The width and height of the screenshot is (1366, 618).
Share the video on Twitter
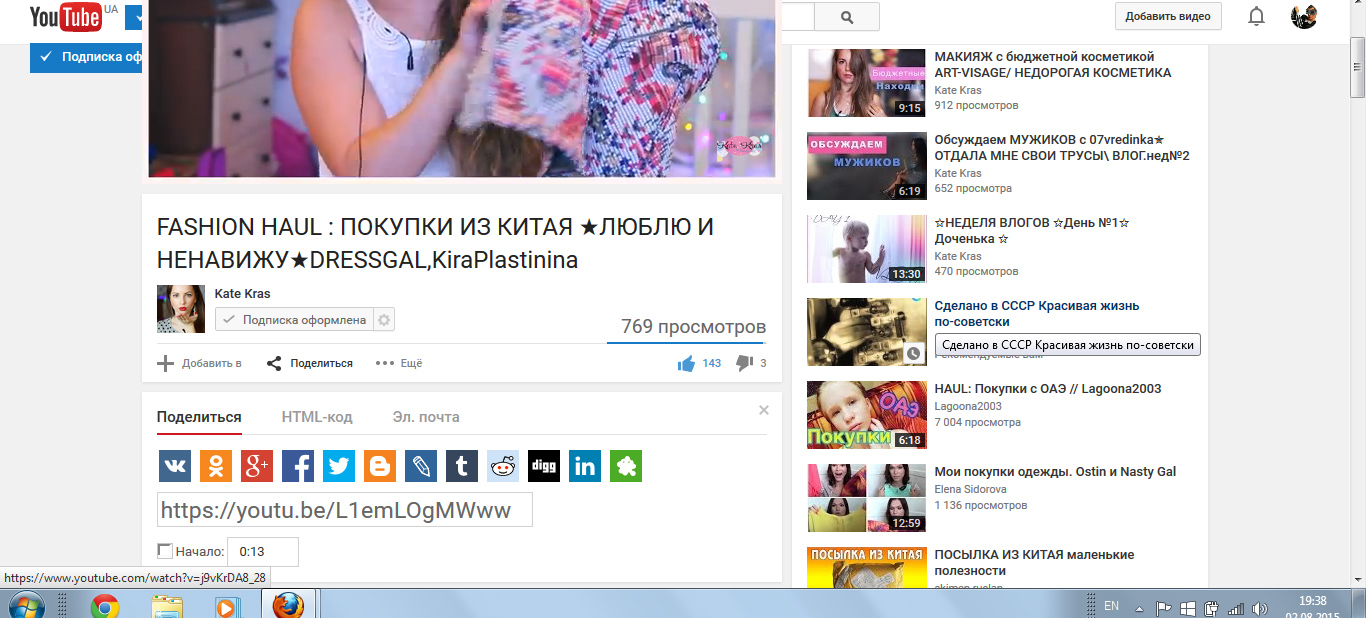pyautogui.click(x=339, y=466)
